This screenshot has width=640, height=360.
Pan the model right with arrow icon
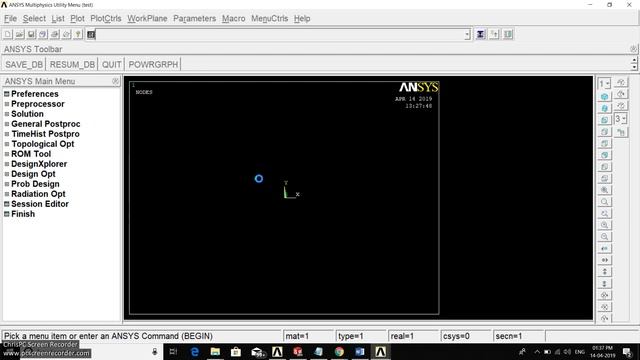point(604,260)
